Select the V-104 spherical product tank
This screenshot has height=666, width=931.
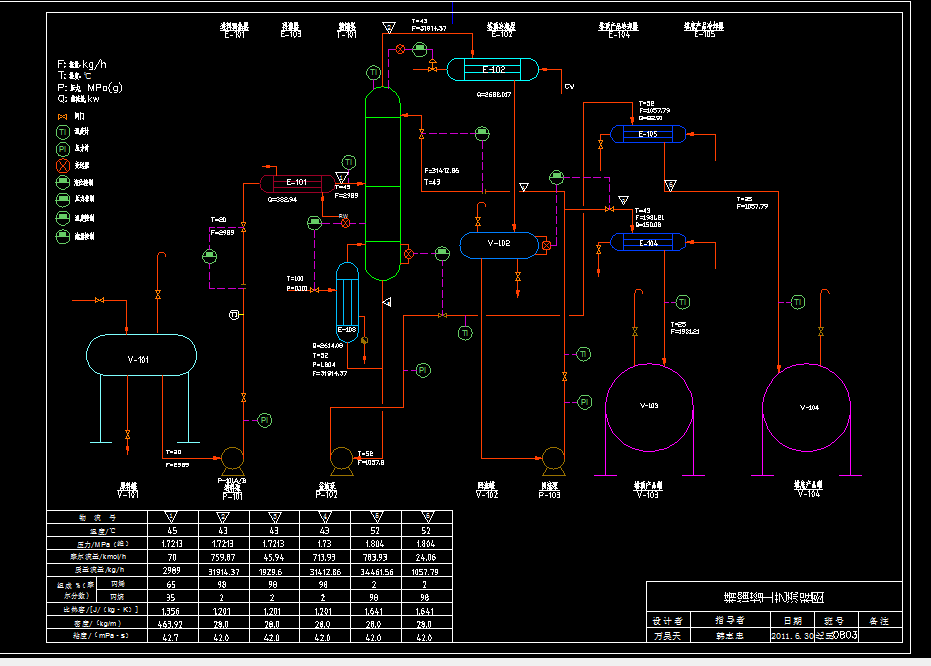(x=806, y=407)
